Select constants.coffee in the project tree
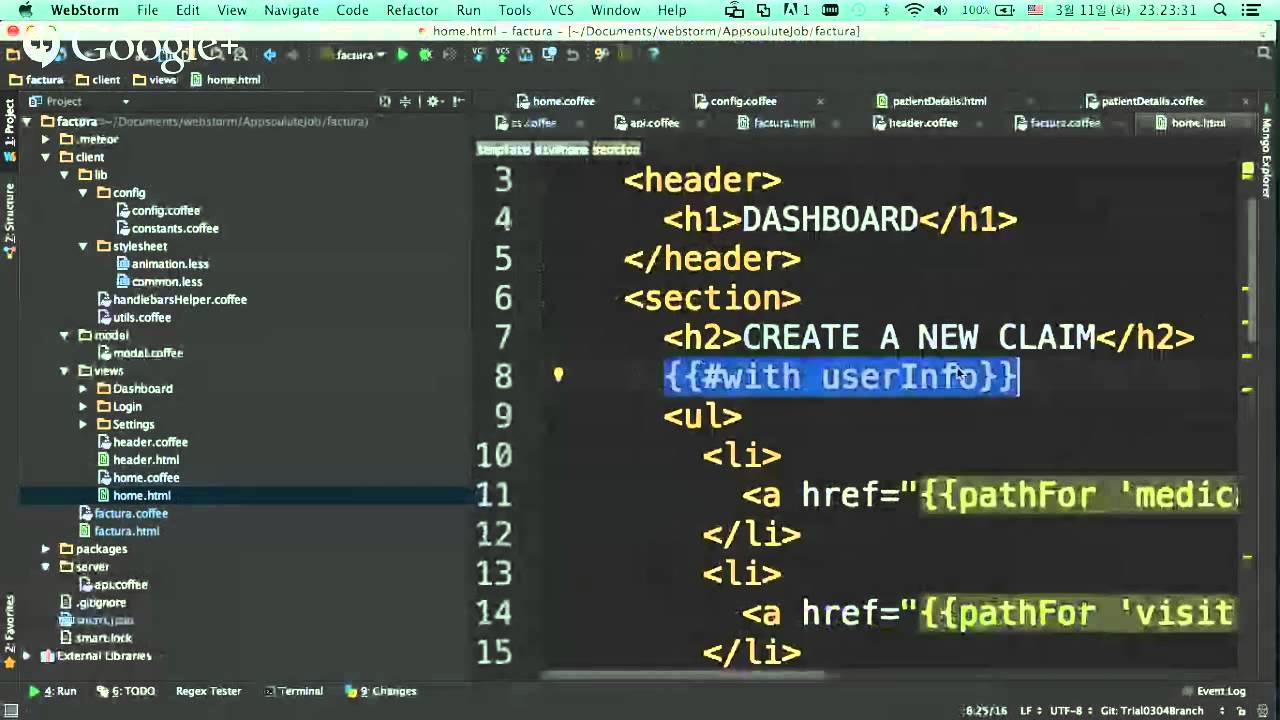 point(166,228)
